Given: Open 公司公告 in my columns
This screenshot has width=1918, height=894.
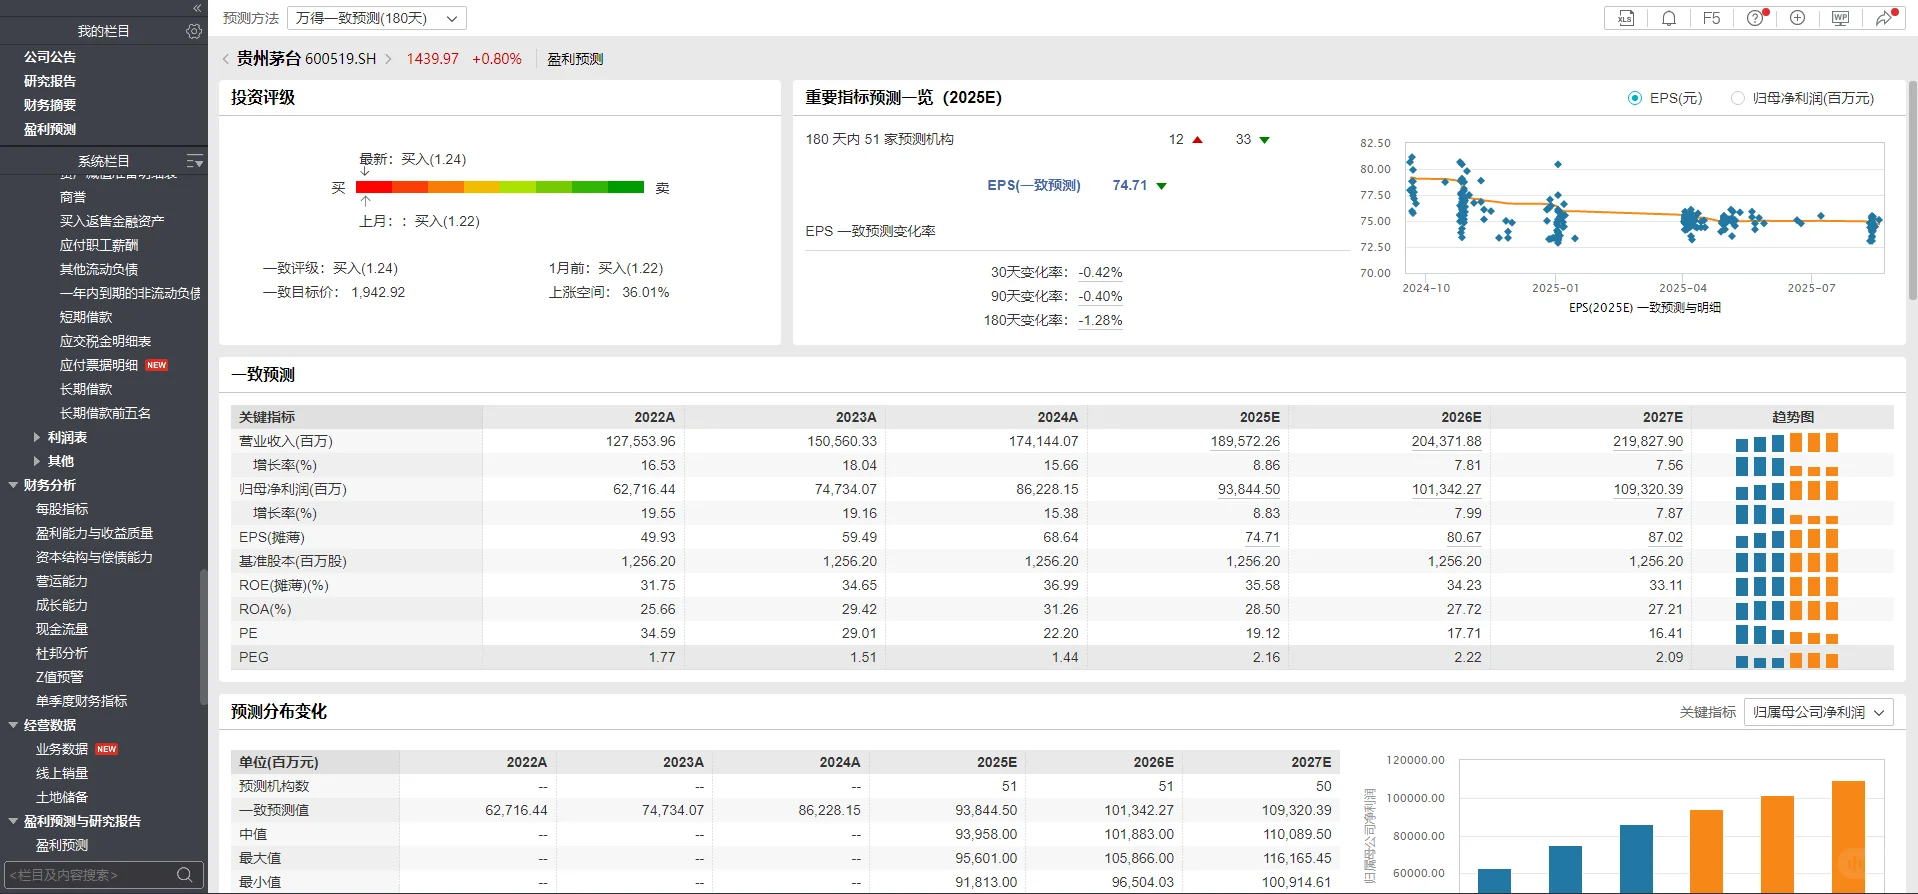Looking at the screenshot, I should pyautogui.click(x=50, y=57).
